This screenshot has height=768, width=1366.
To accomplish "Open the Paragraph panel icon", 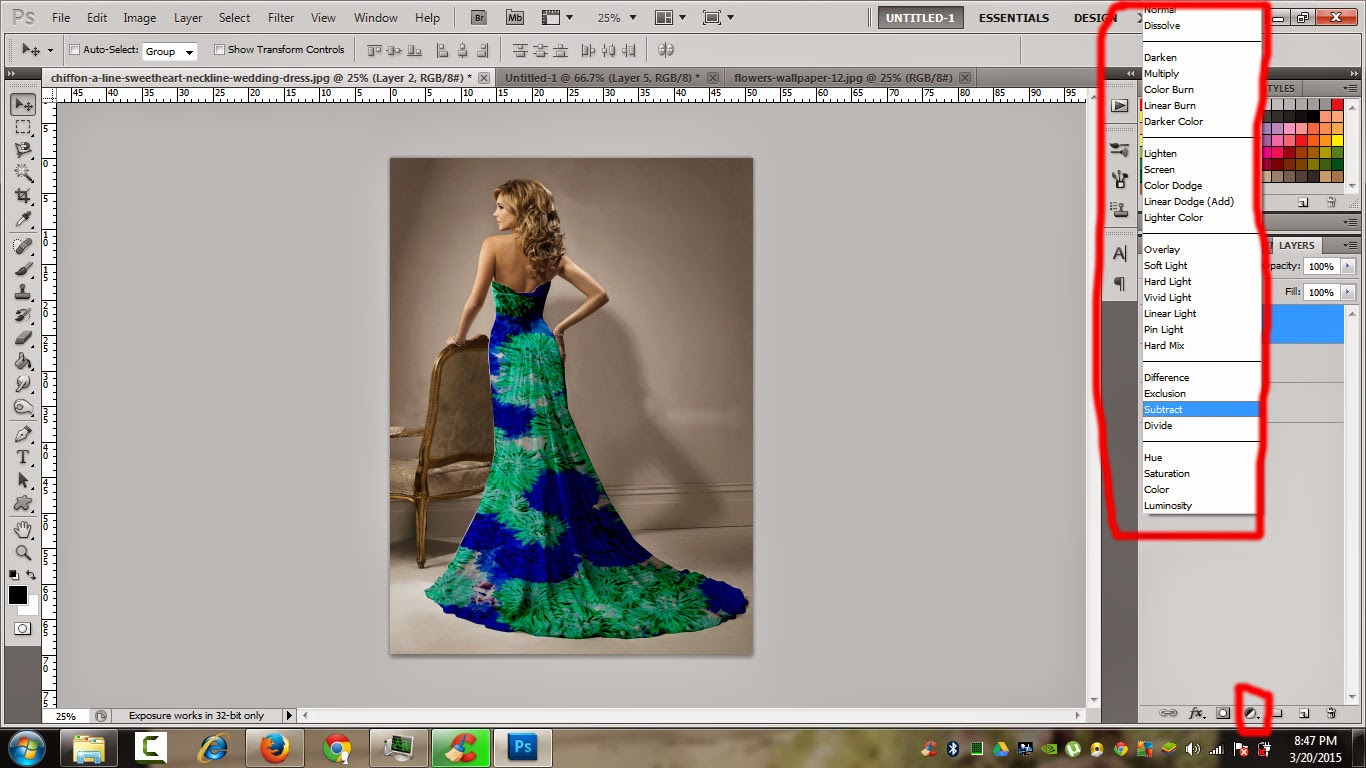I will (1120, 284).
